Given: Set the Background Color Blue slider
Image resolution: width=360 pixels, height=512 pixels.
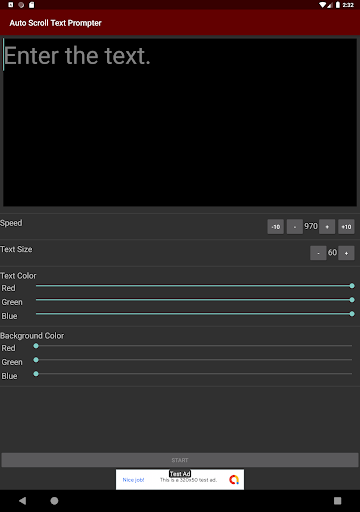Looking at the screenshot, I should point(194,374).
